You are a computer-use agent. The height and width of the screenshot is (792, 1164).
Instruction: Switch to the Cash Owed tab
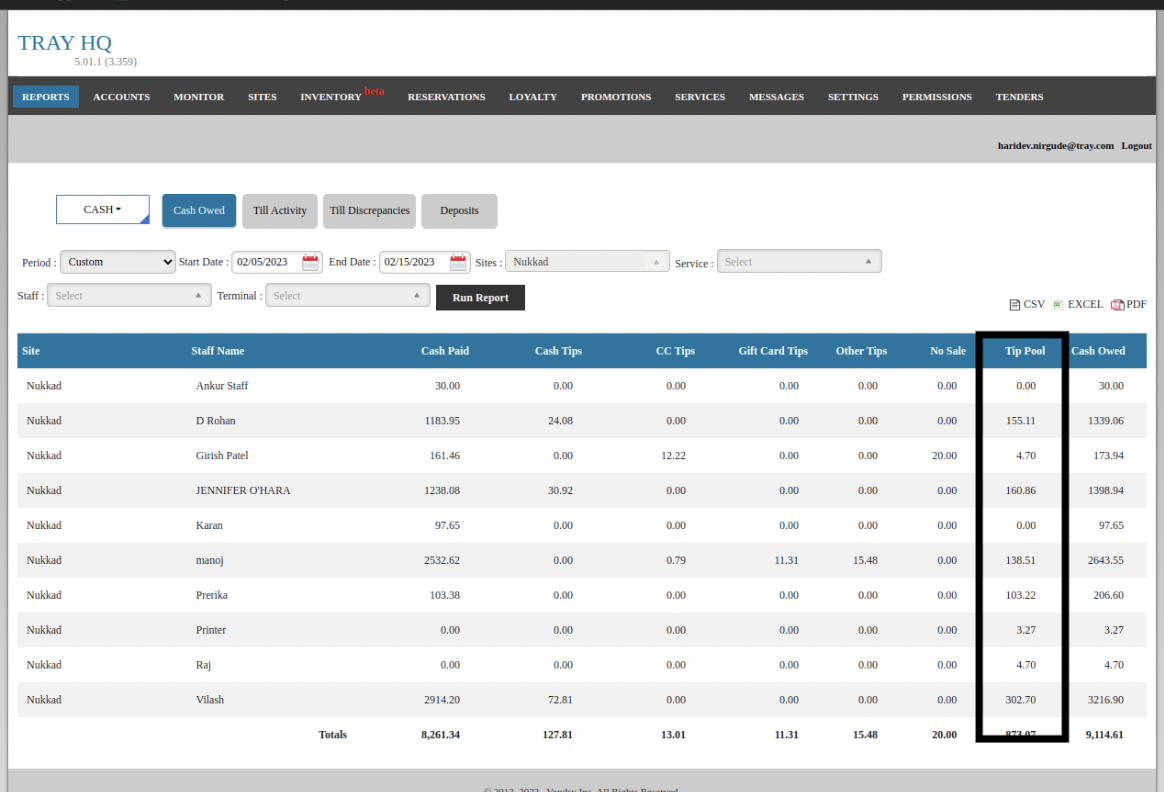(199, 211)
